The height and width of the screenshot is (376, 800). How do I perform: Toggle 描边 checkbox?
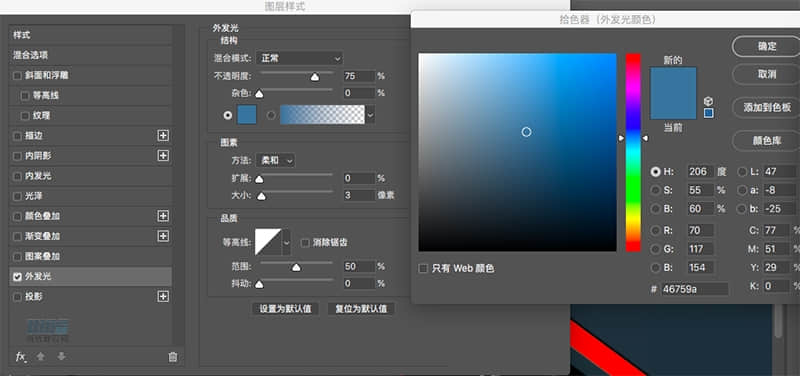pyautogui.click(x=17, y=136)
